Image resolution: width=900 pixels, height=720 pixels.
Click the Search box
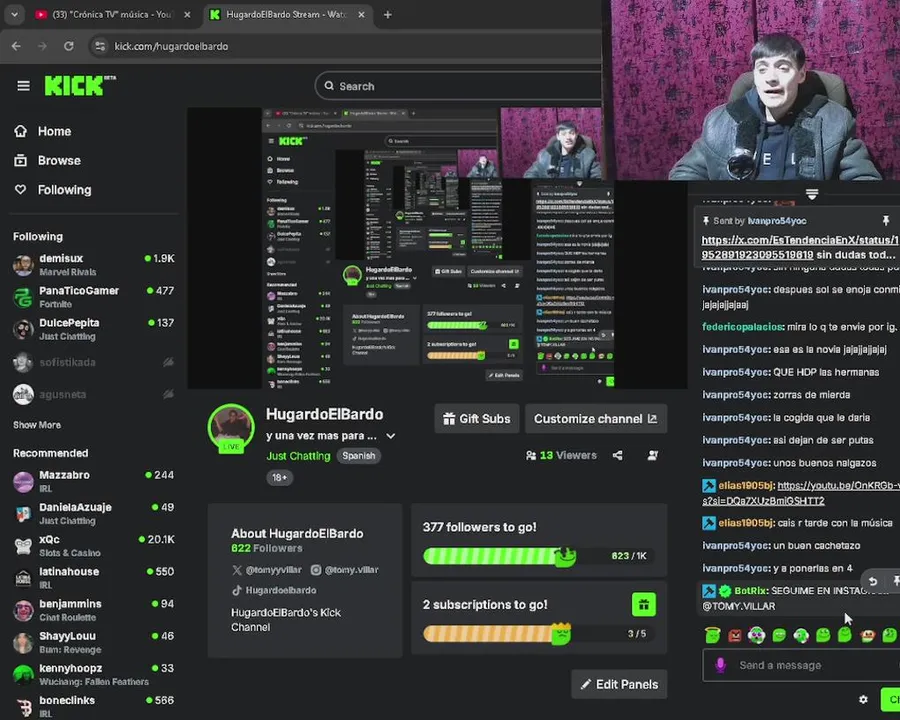point(459,86)
